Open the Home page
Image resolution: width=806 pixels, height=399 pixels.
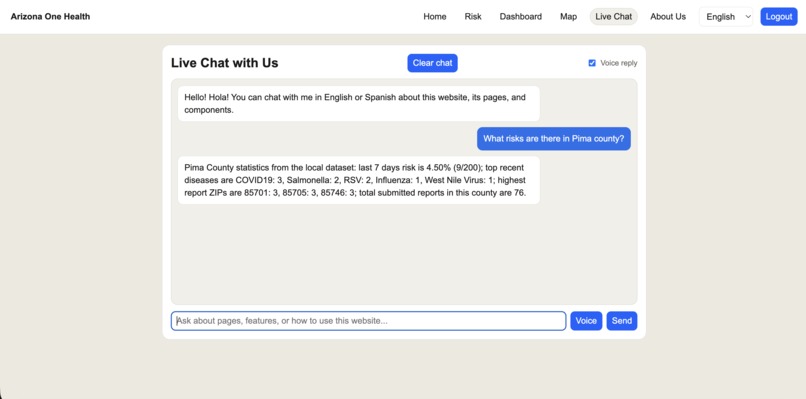click(434, 16)
